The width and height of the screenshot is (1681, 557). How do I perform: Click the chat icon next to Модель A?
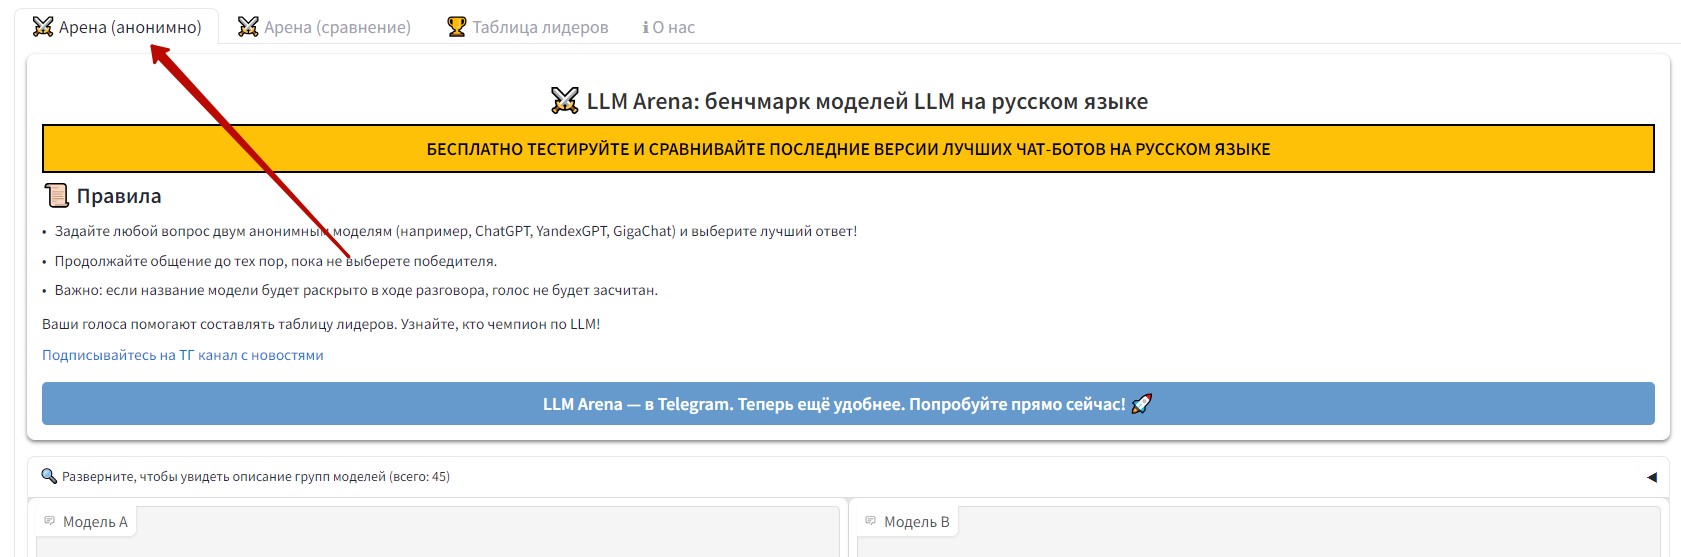click(x=50, y=521)
